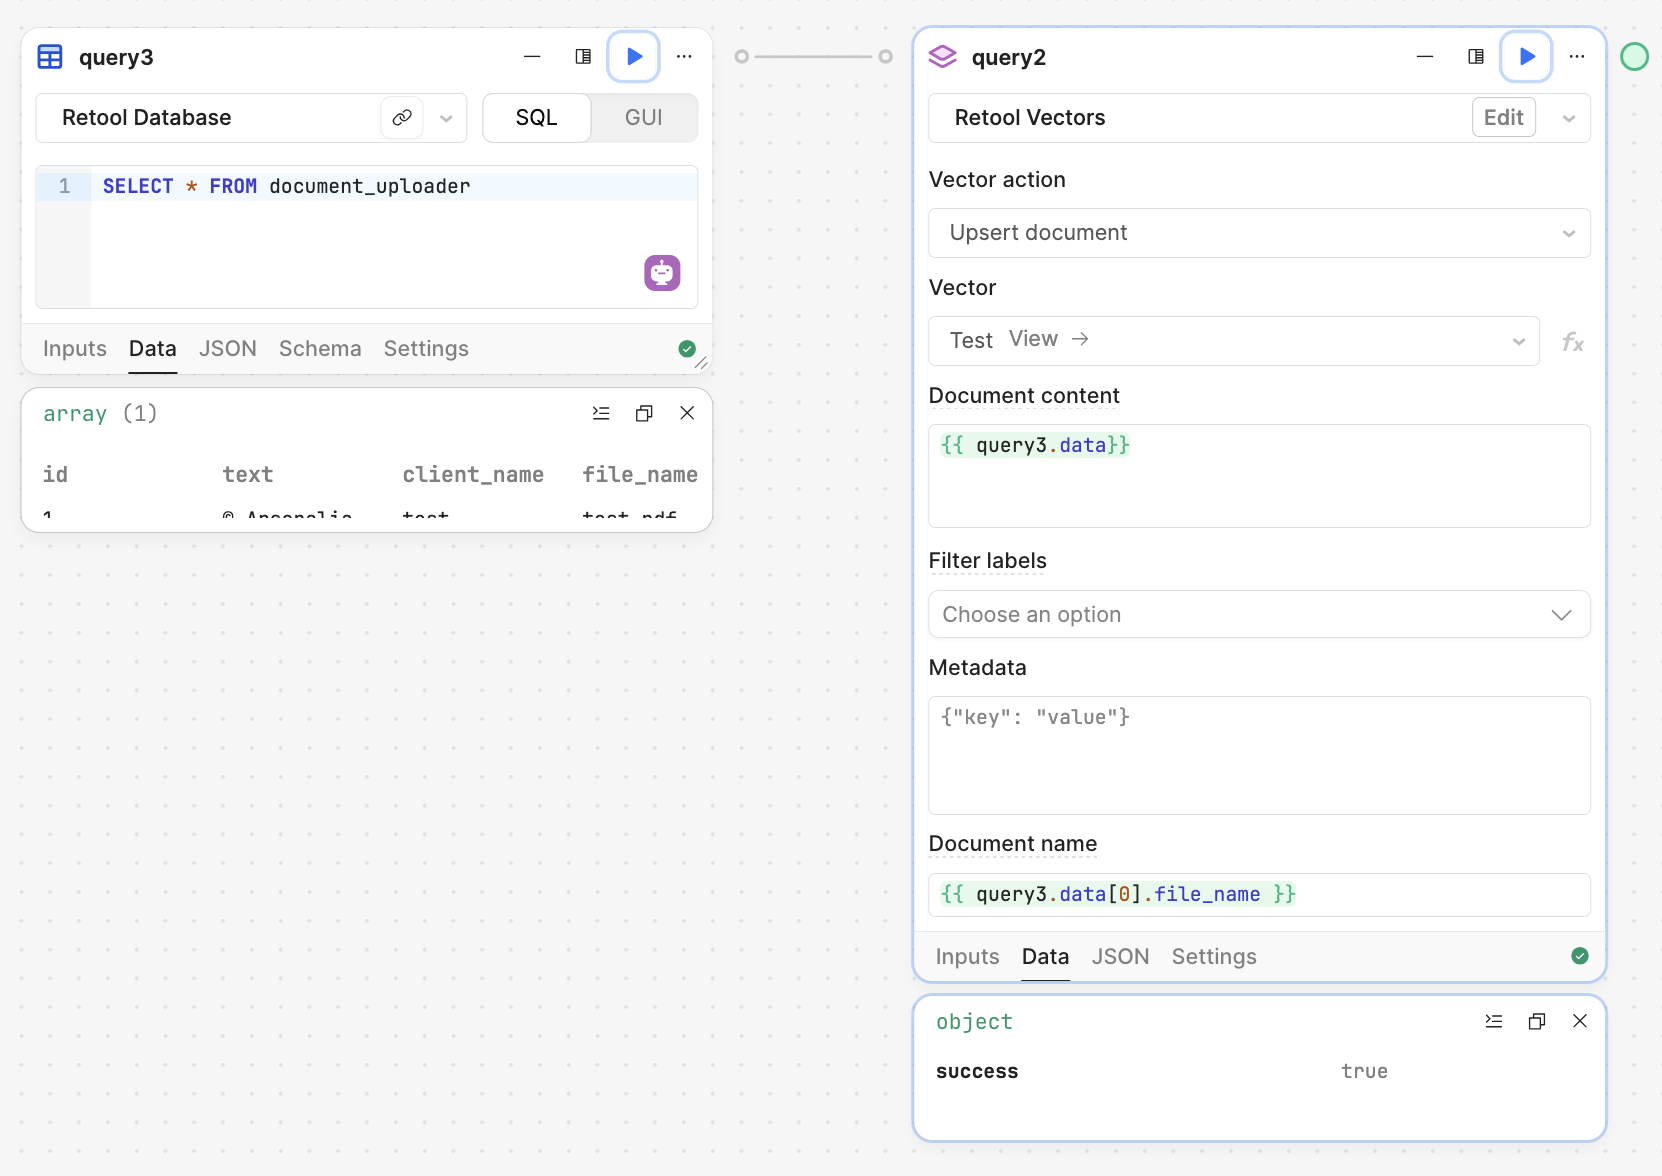
Task: Open query3 more options menu
Action: pos(684,57)
